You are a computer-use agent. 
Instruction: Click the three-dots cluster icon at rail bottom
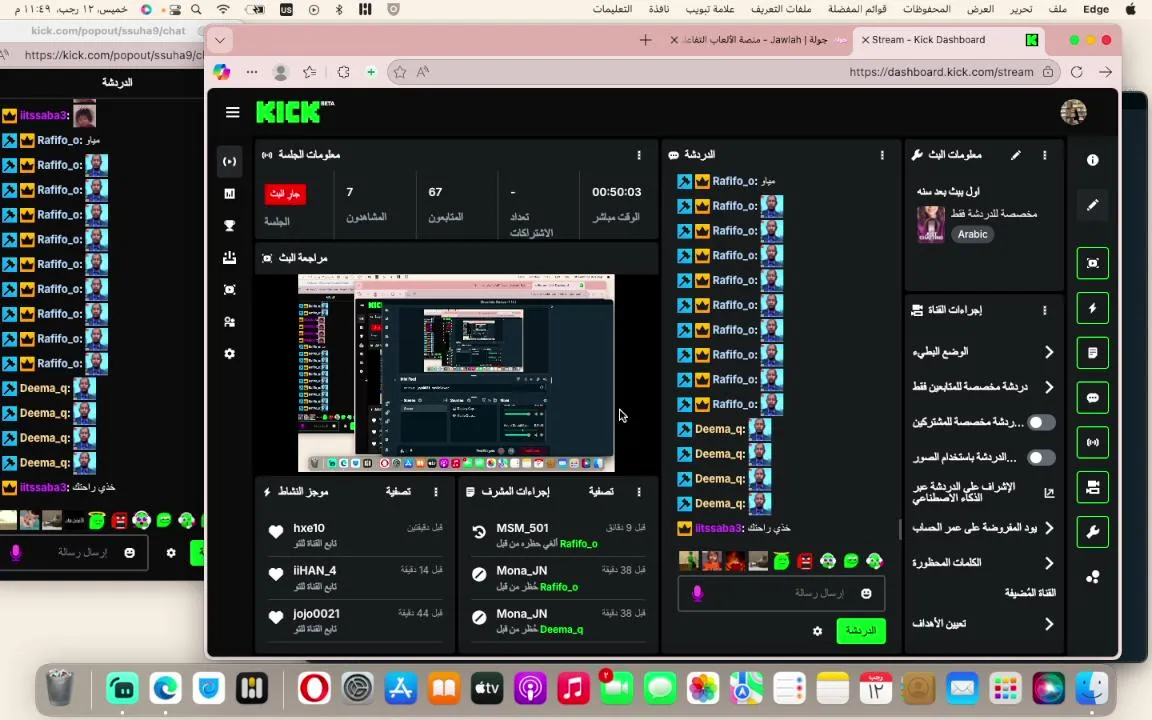point(1092,577)
